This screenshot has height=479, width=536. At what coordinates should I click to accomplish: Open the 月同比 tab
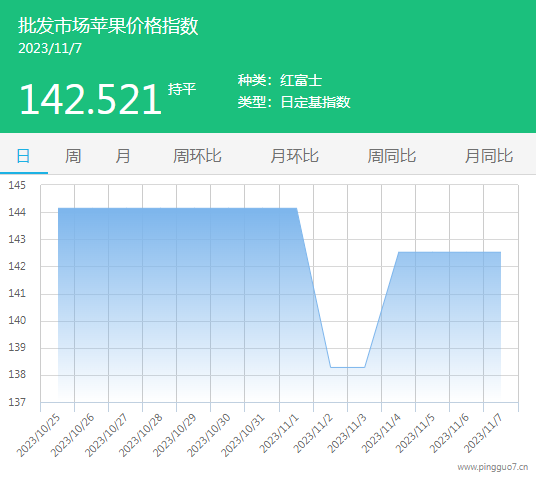(488, 156)
